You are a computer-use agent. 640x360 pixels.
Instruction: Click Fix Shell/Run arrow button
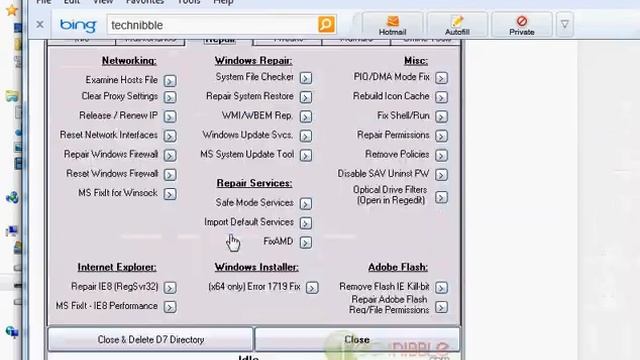tap(441, 116)
